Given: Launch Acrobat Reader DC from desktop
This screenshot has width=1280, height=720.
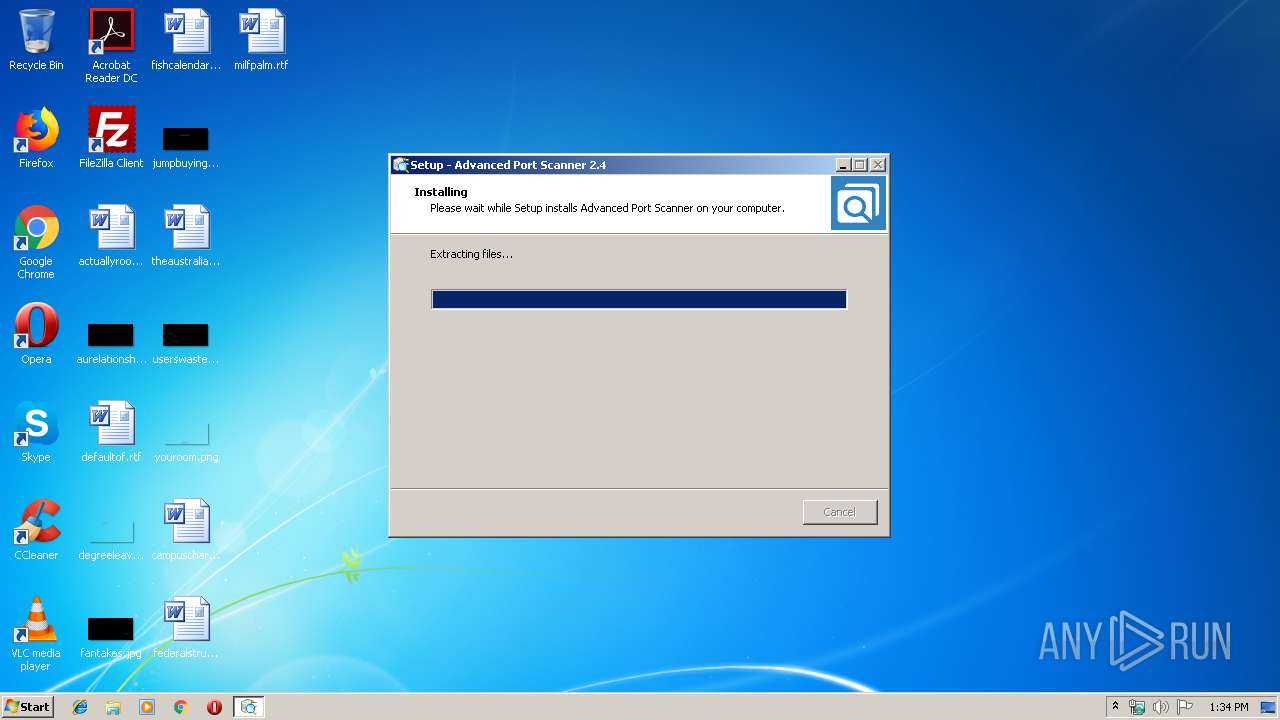Looking at the screenshot, I should pos(111,46).
